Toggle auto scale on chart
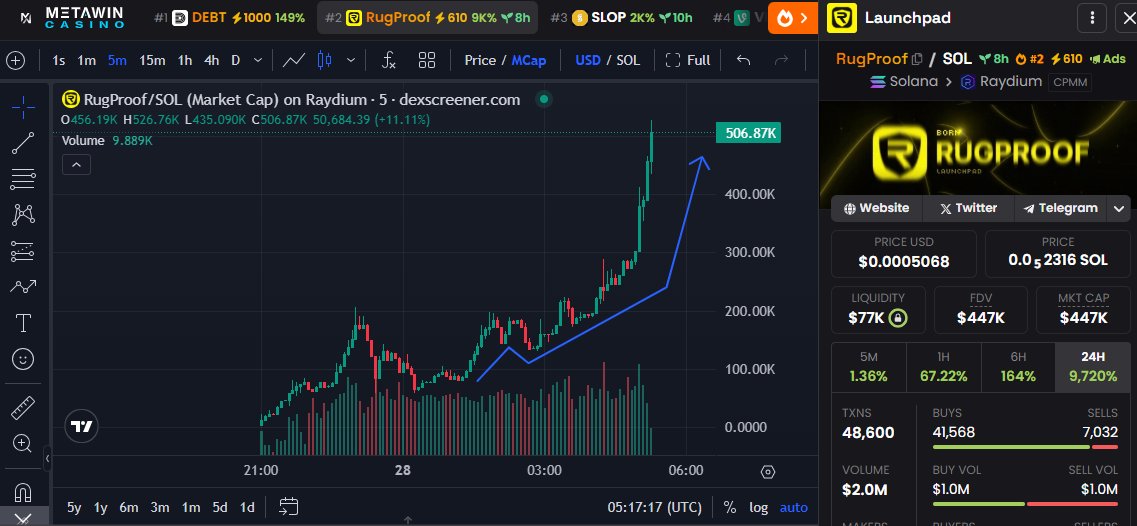 [793, 507]
